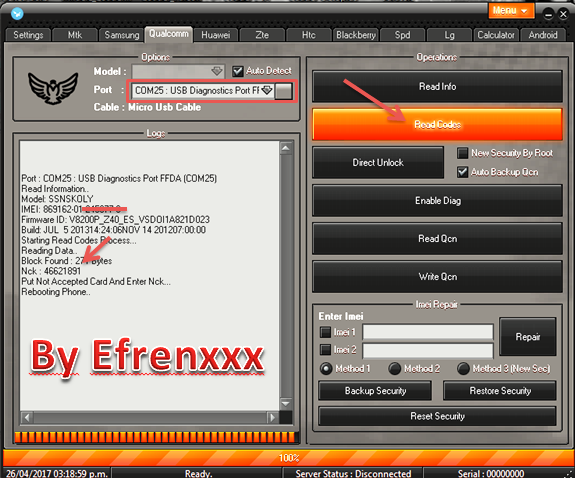This screenshot has width=575, height=478.
Task: Click the Rebooting Phone.. log line
Action: tap(56, 292)
